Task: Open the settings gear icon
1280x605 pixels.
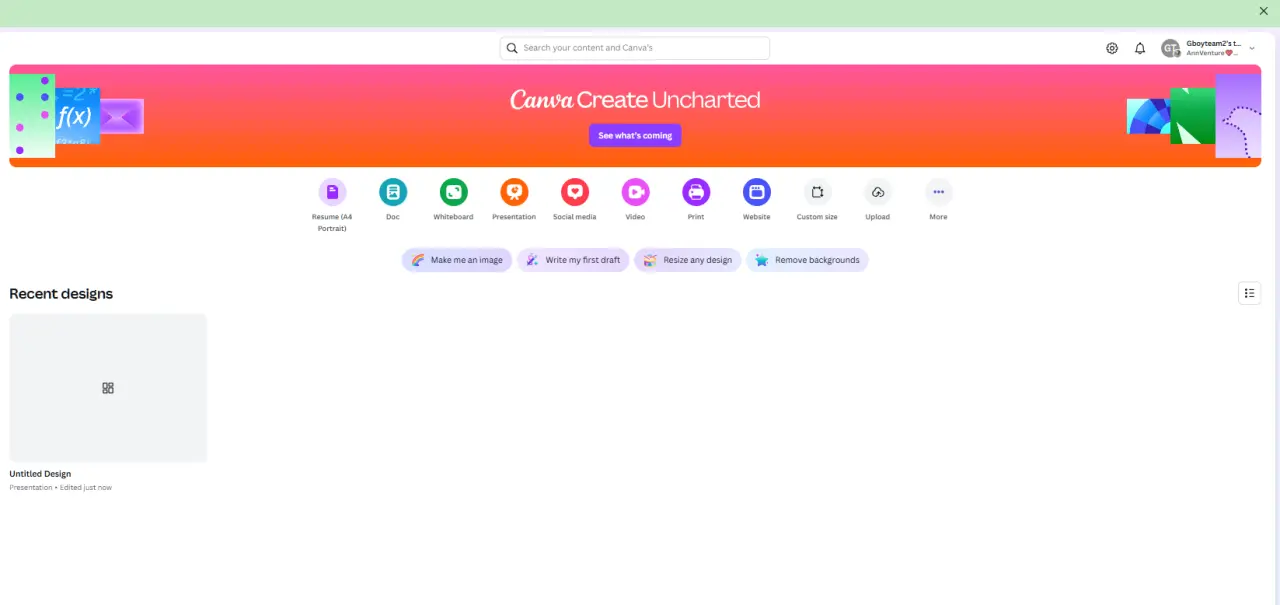Action: [1112, 48]
